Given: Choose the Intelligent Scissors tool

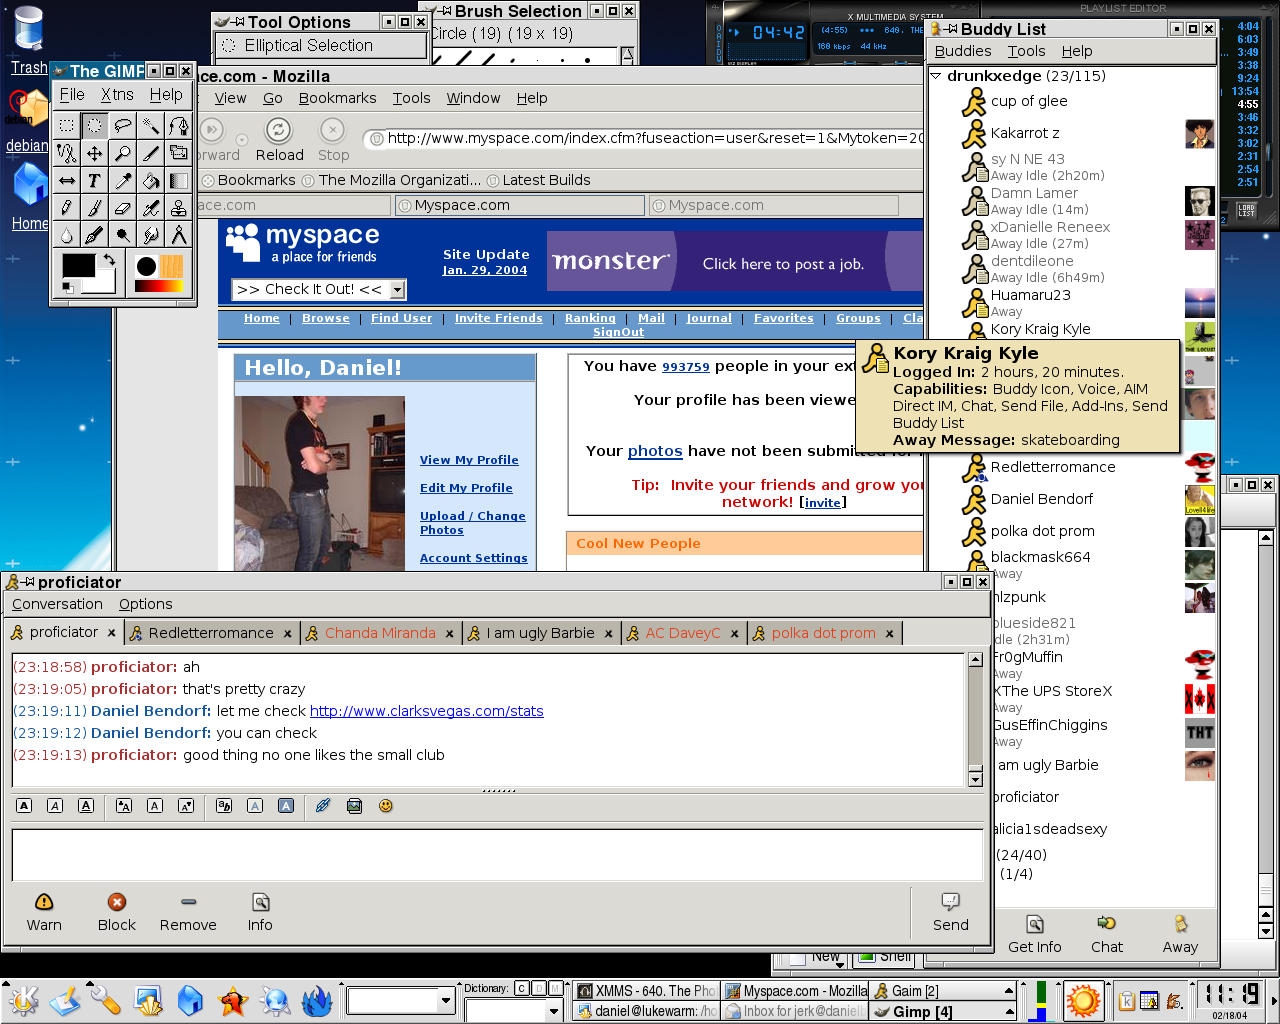Looking at the screenshot, I should pyautogui.click(x=66, y=153).
